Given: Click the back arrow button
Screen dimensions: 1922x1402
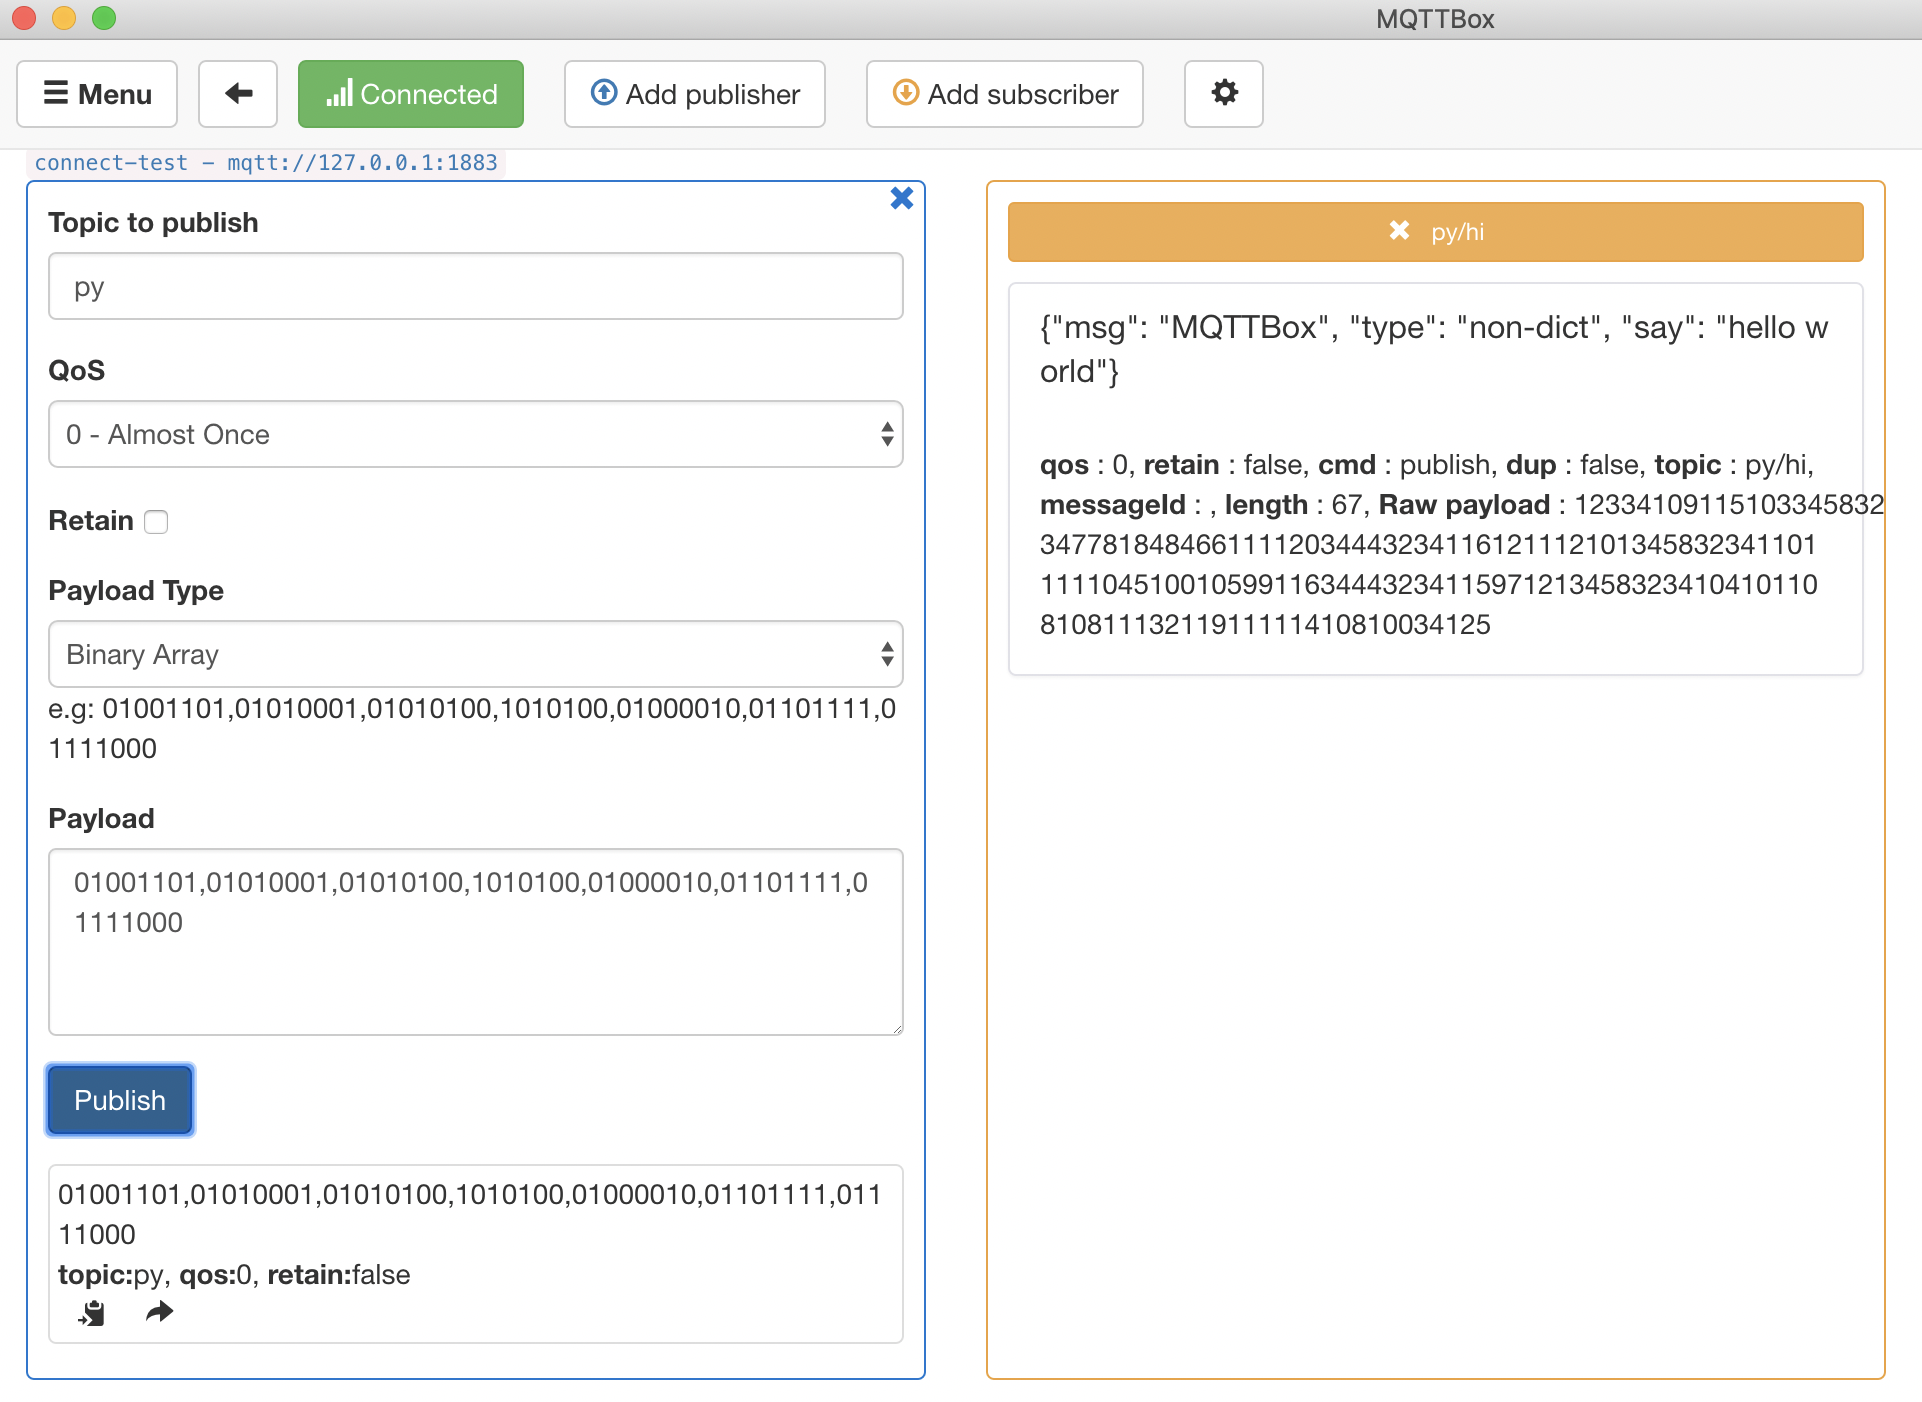Looking at the screenshot, I should coord(238,94).
